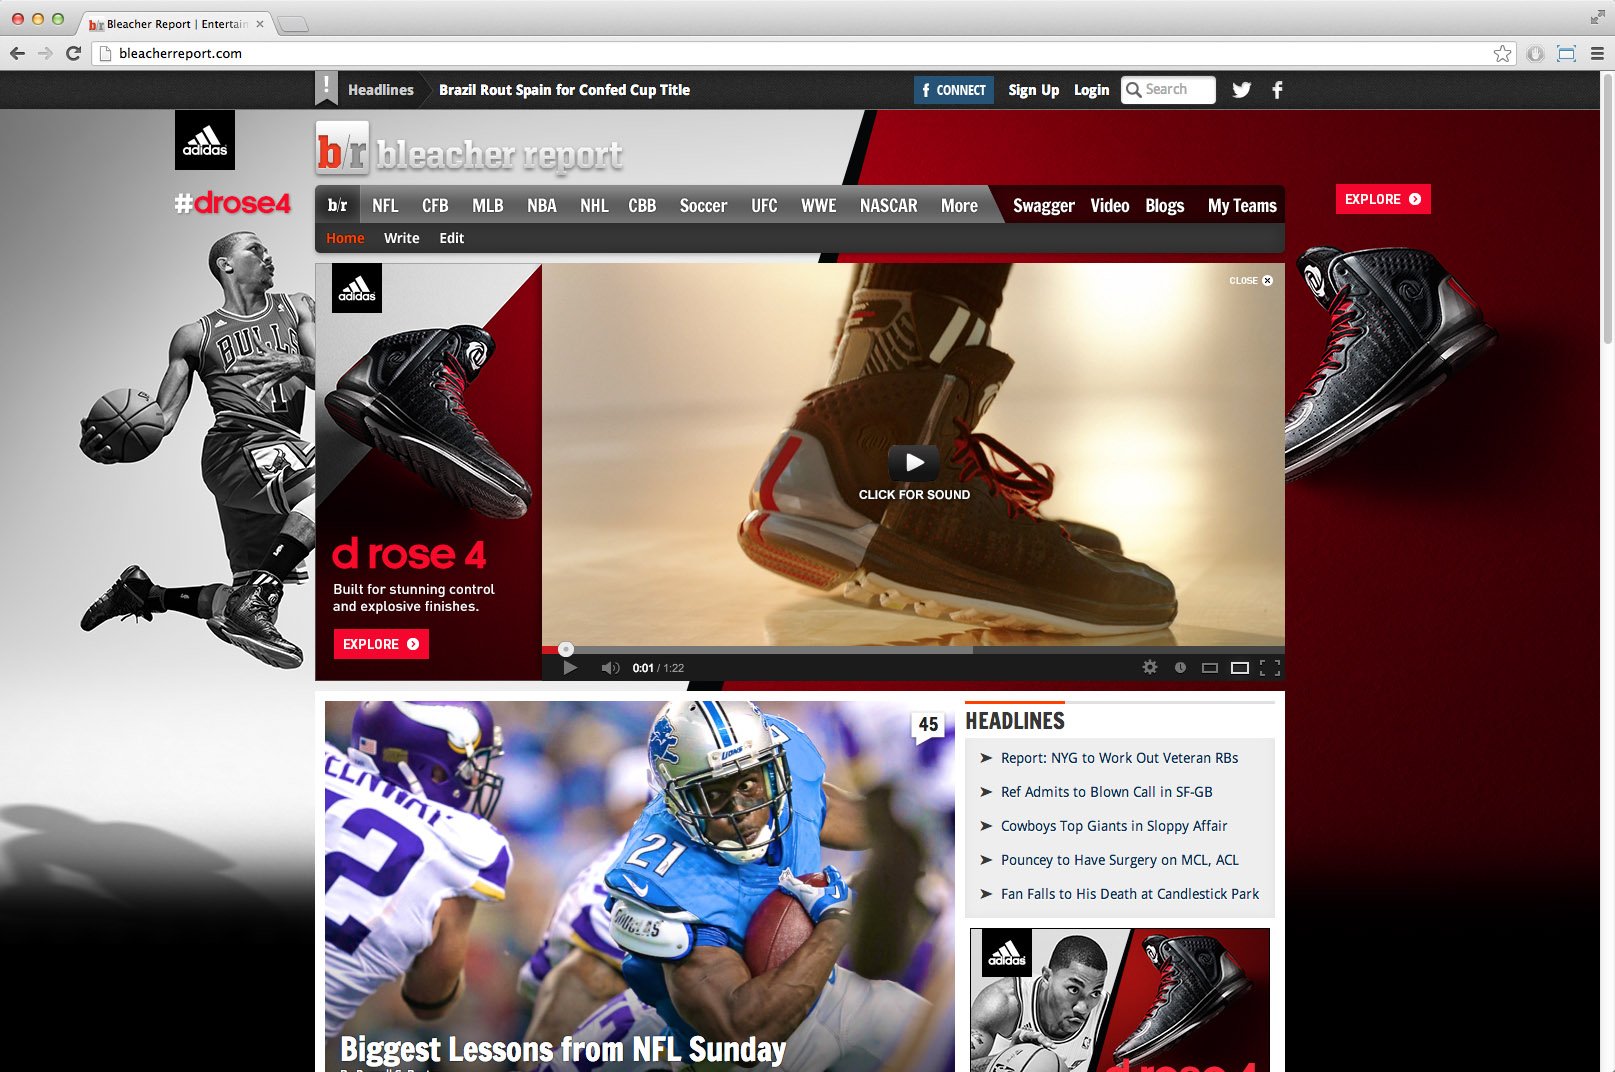The width and height of the screenshot is (1615, 1072).
Task: Select the Home sub-navigation tab
Action: (x=345, y=238)
